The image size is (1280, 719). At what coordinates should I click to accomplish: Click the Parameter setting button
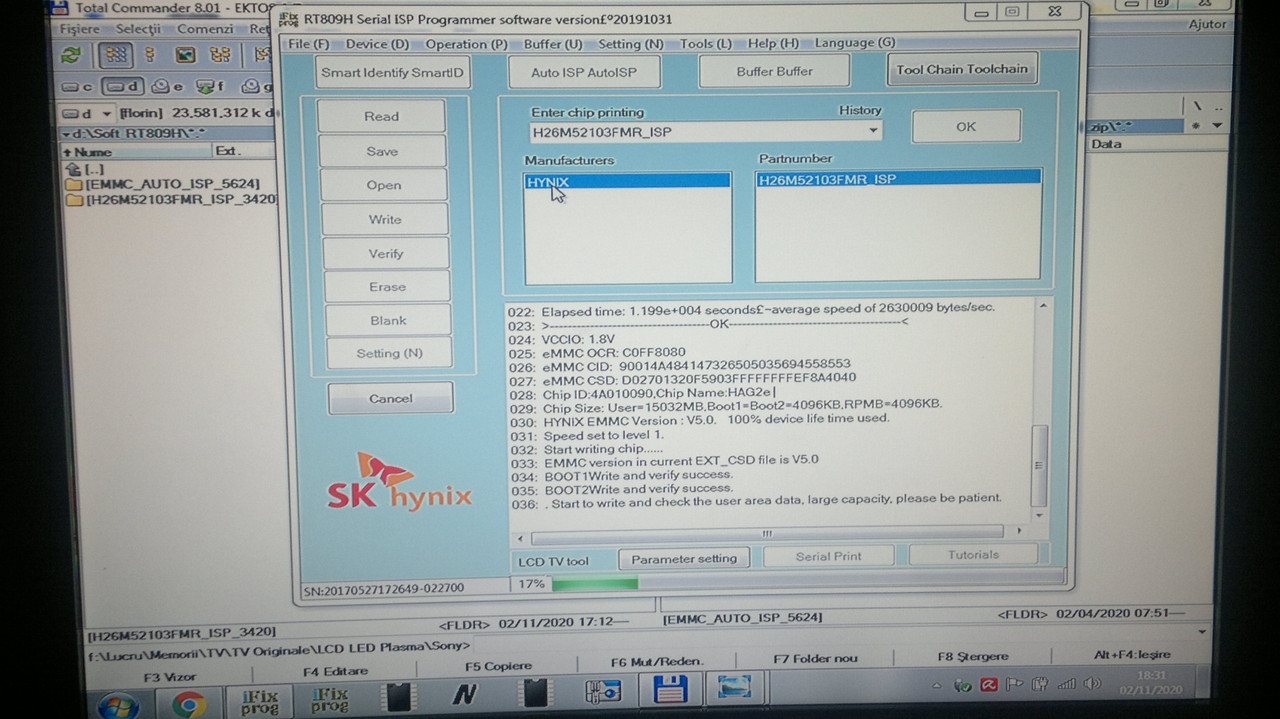pyautogui.click(x=684, y=558)
